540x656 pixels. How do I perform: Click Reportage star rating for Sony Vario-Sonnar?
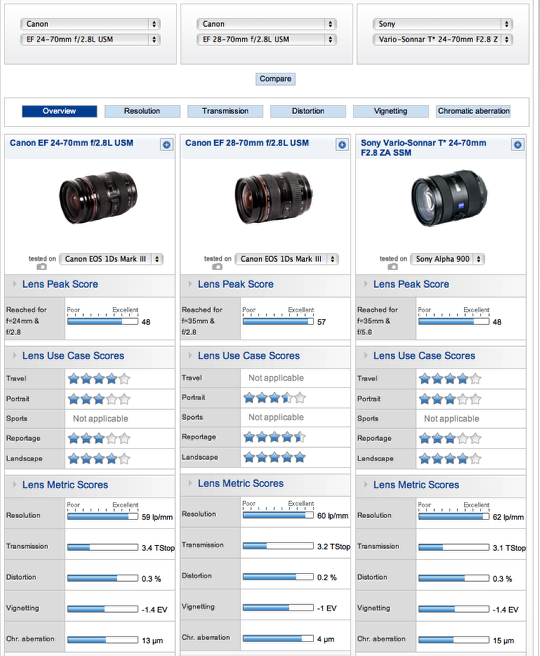(x=450, y=438)
